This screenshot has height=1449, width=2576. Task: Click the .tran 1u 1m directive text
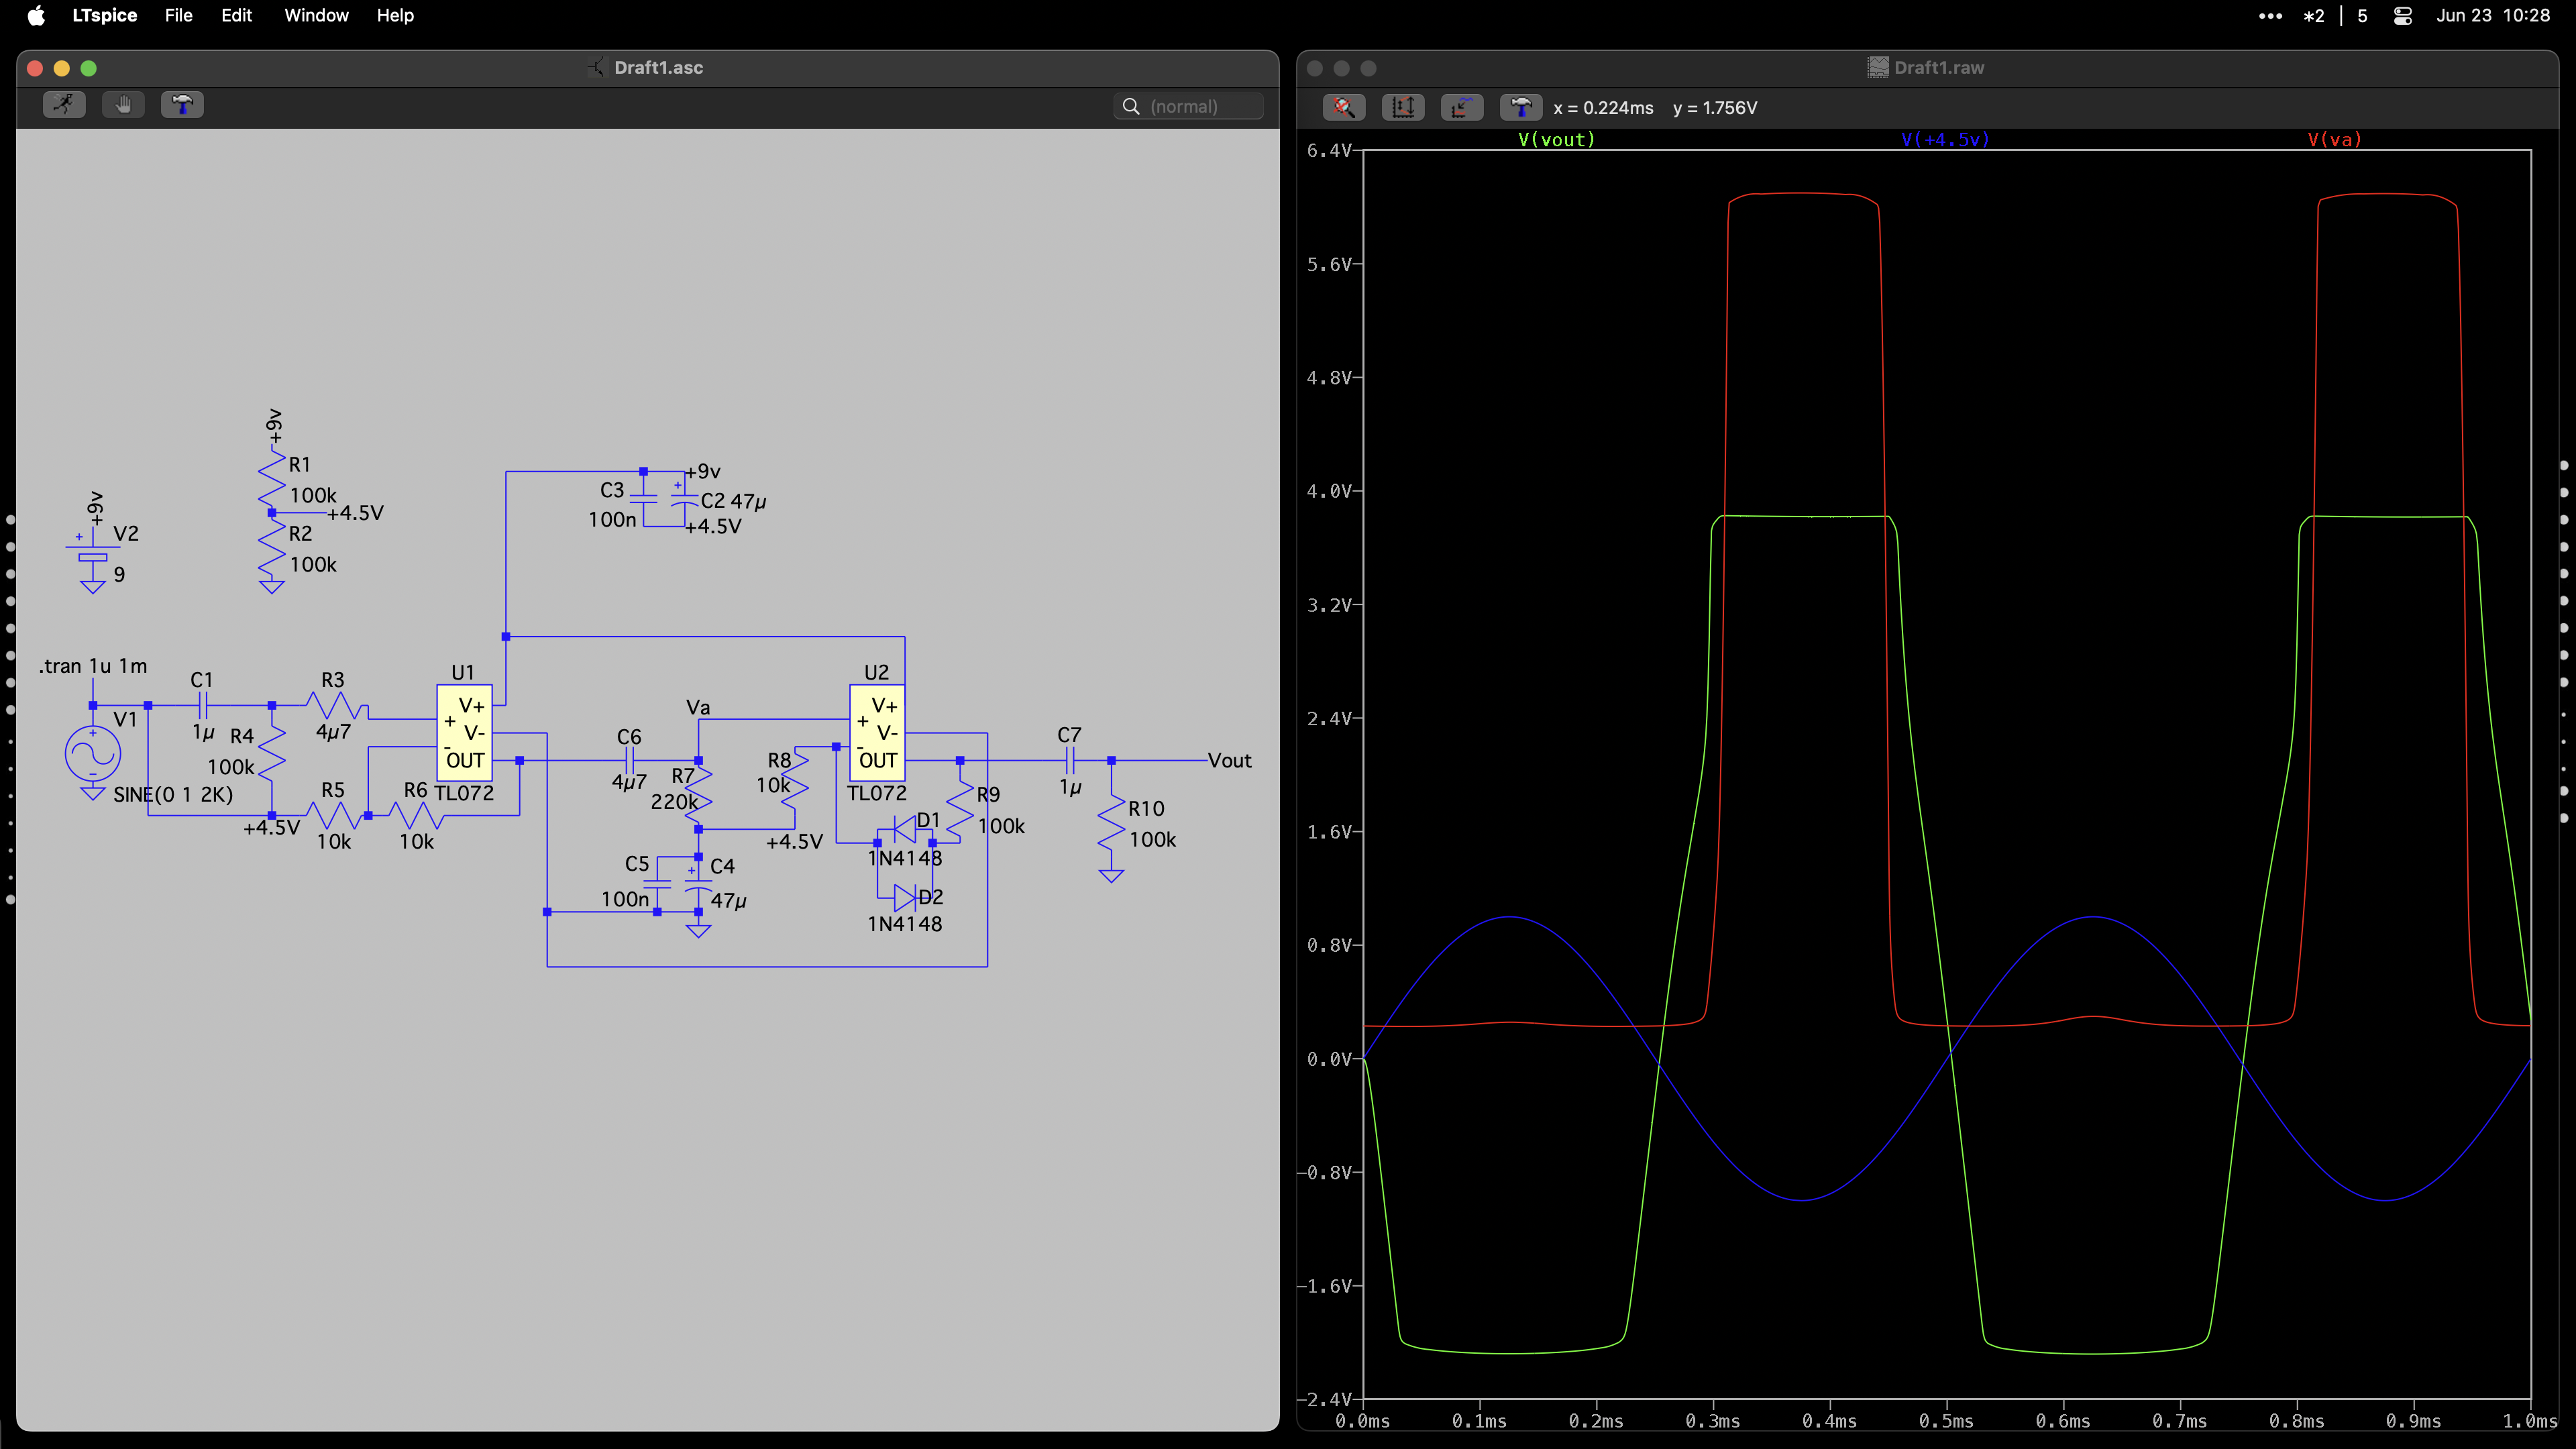coord(93,666)
